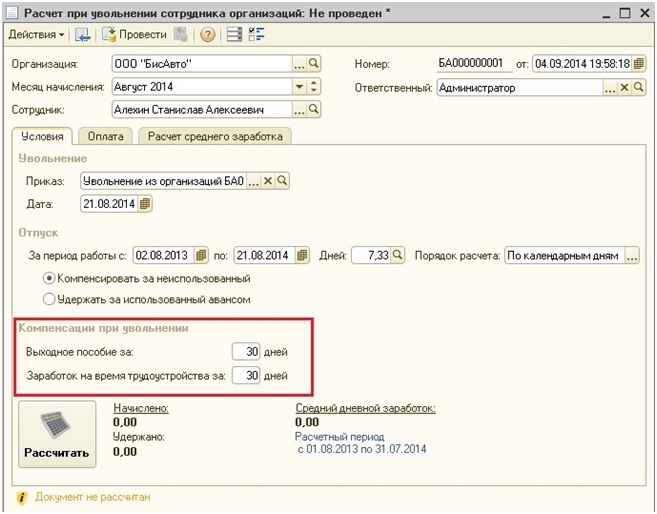Click the document date field 04.09.2014 19:58:18
Screen dimensions: 657x514
[x=582, y=64]
